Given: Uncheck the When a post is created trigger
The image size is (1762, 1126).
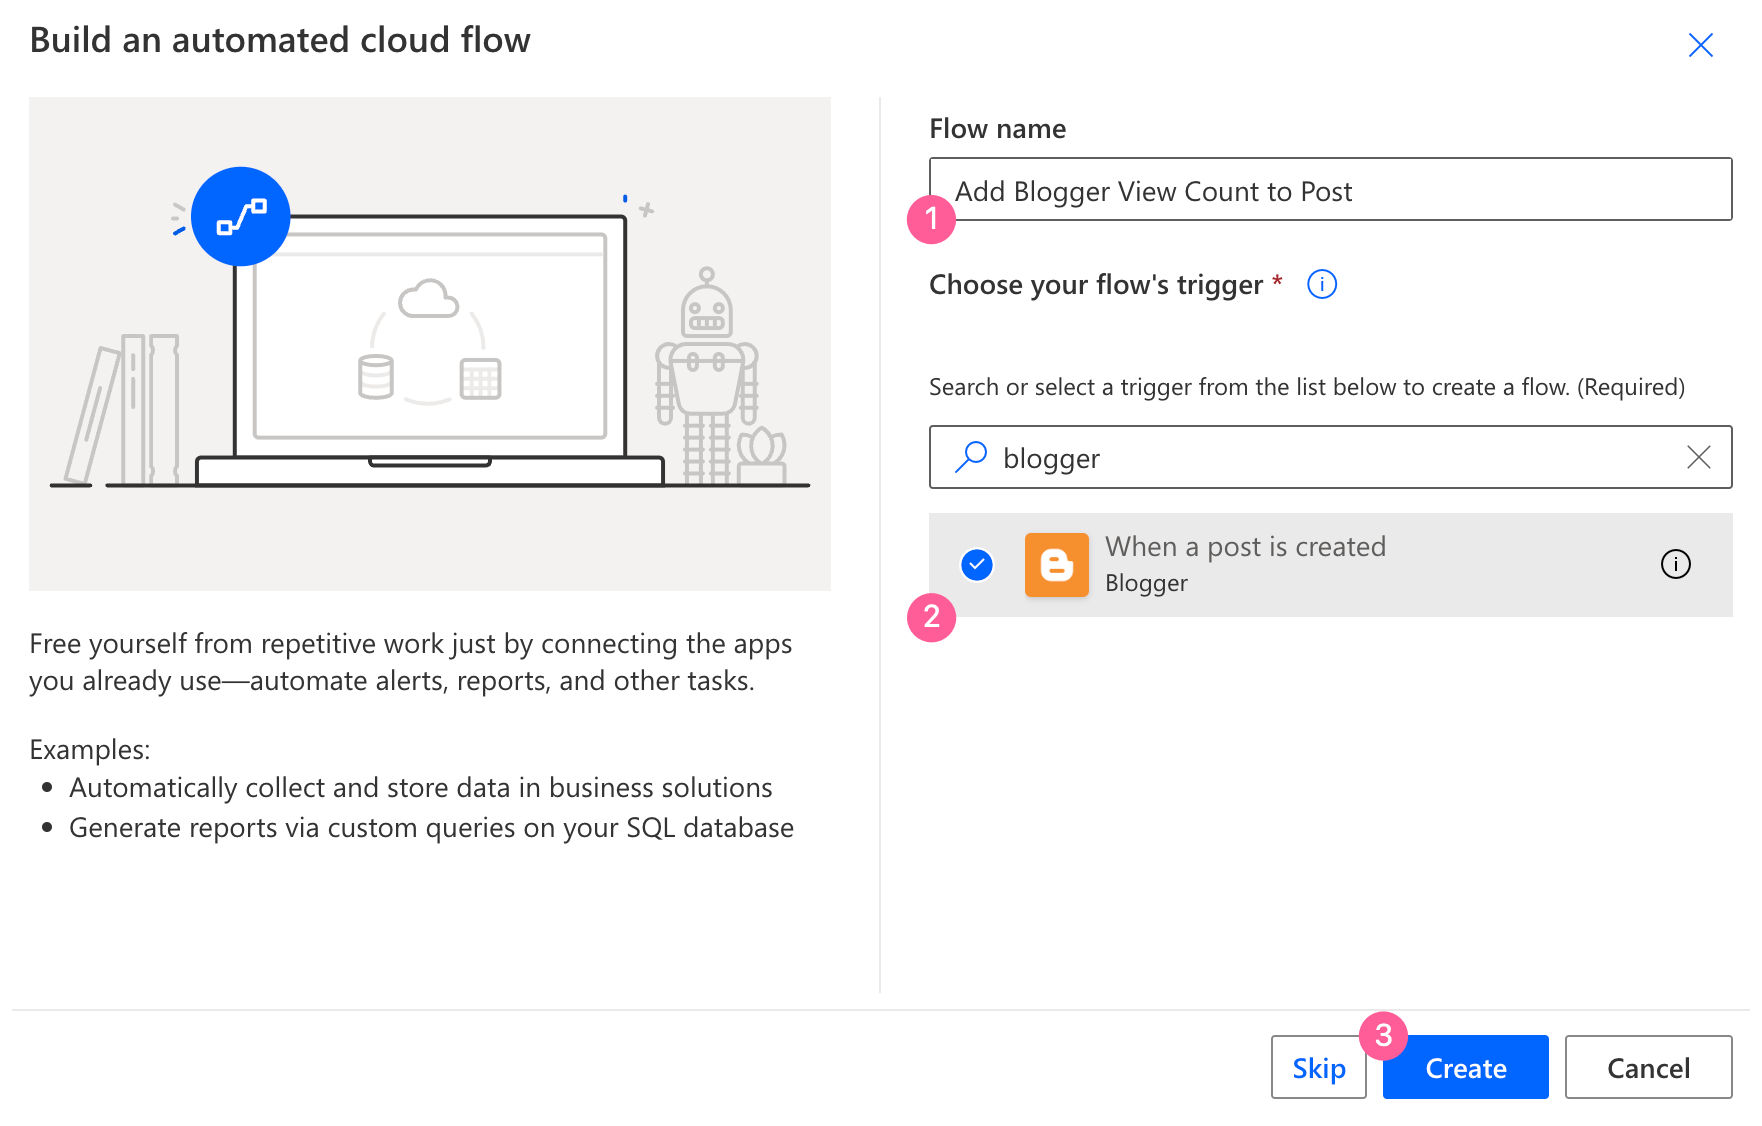Looking at the screenshot, I should click(x=977, y=565).
